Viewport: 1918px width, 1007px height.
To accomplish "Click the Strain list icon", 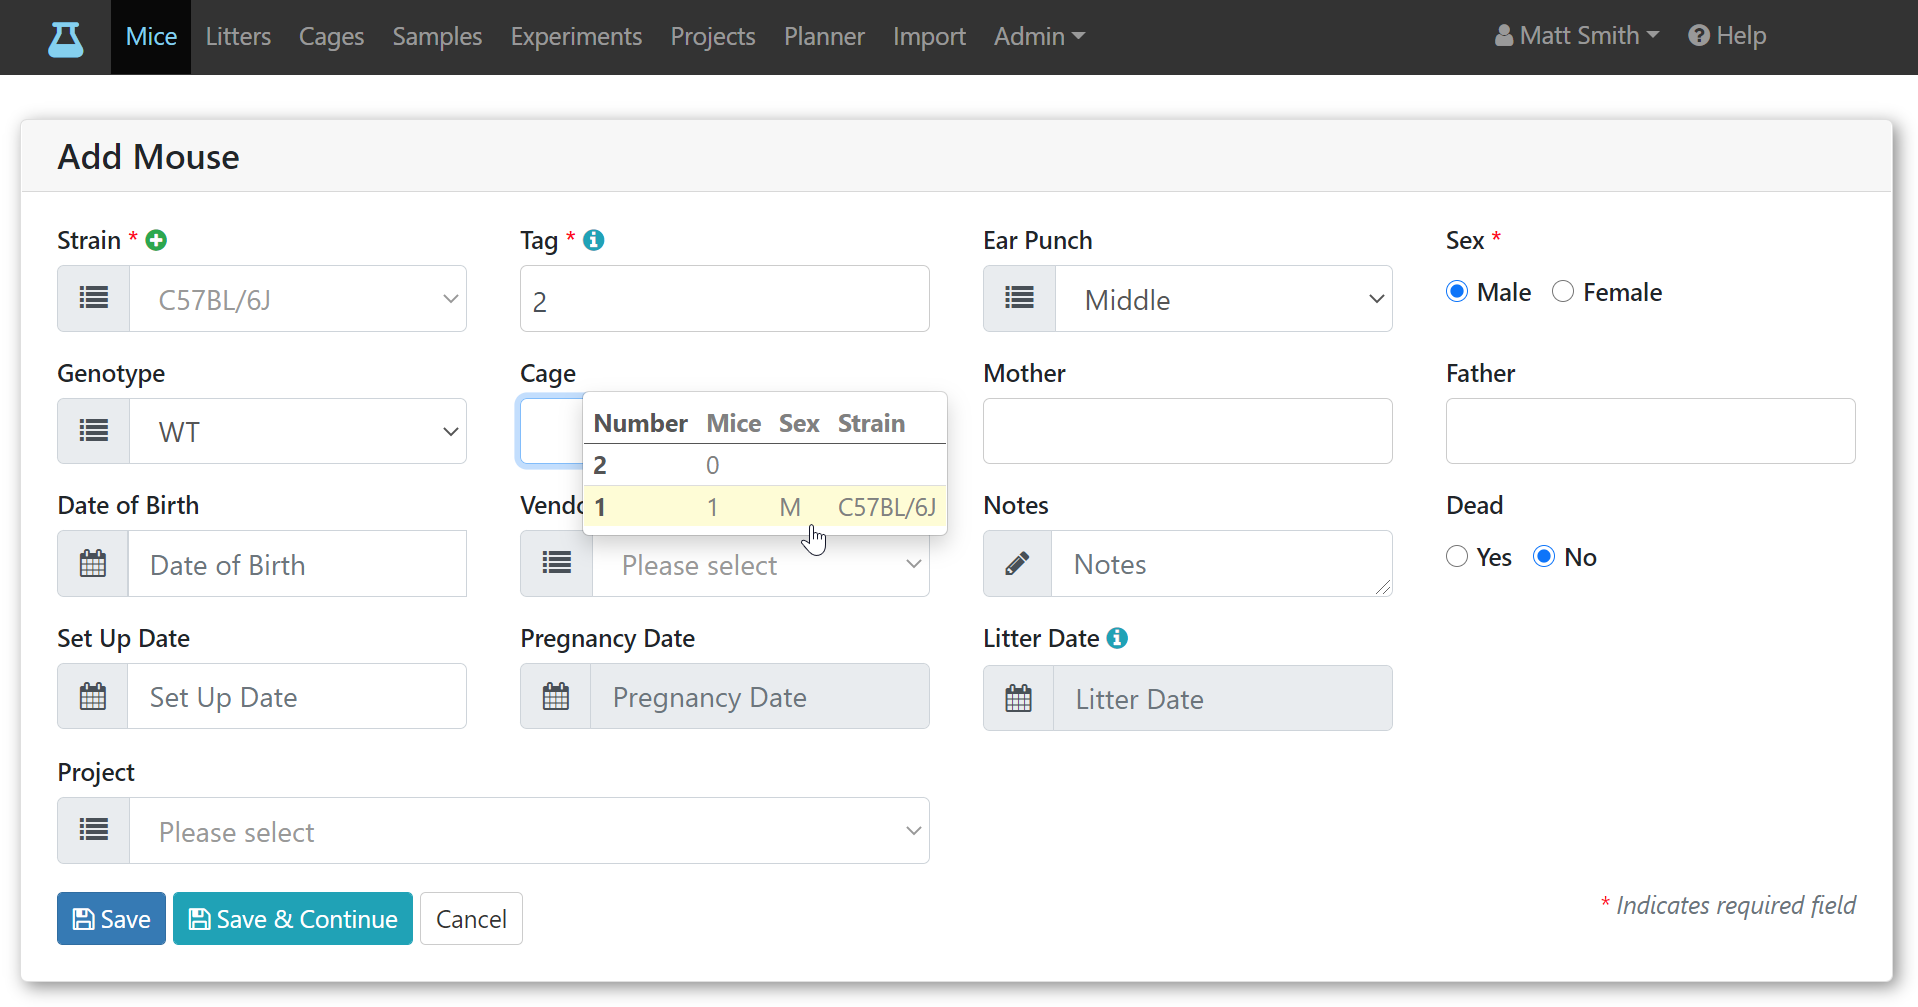I will 94,298.
